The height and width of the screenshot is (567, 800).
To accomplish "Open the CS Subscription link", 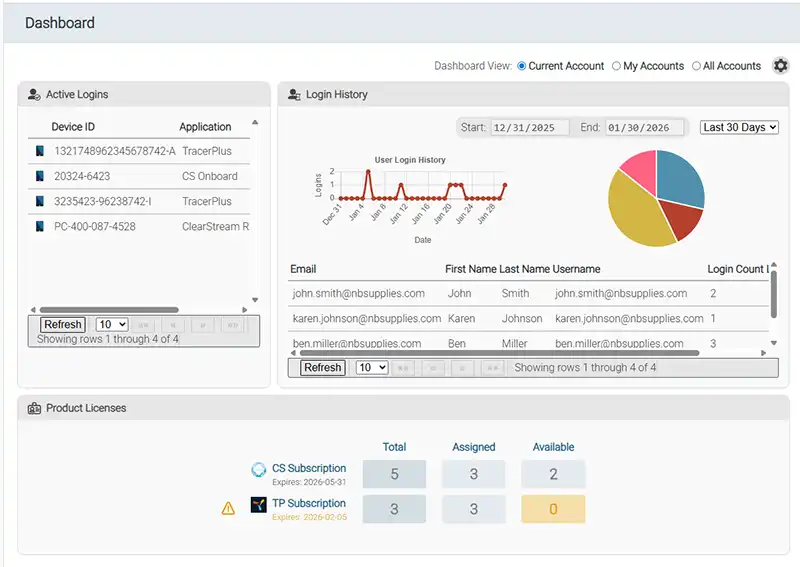I will 309,468.
